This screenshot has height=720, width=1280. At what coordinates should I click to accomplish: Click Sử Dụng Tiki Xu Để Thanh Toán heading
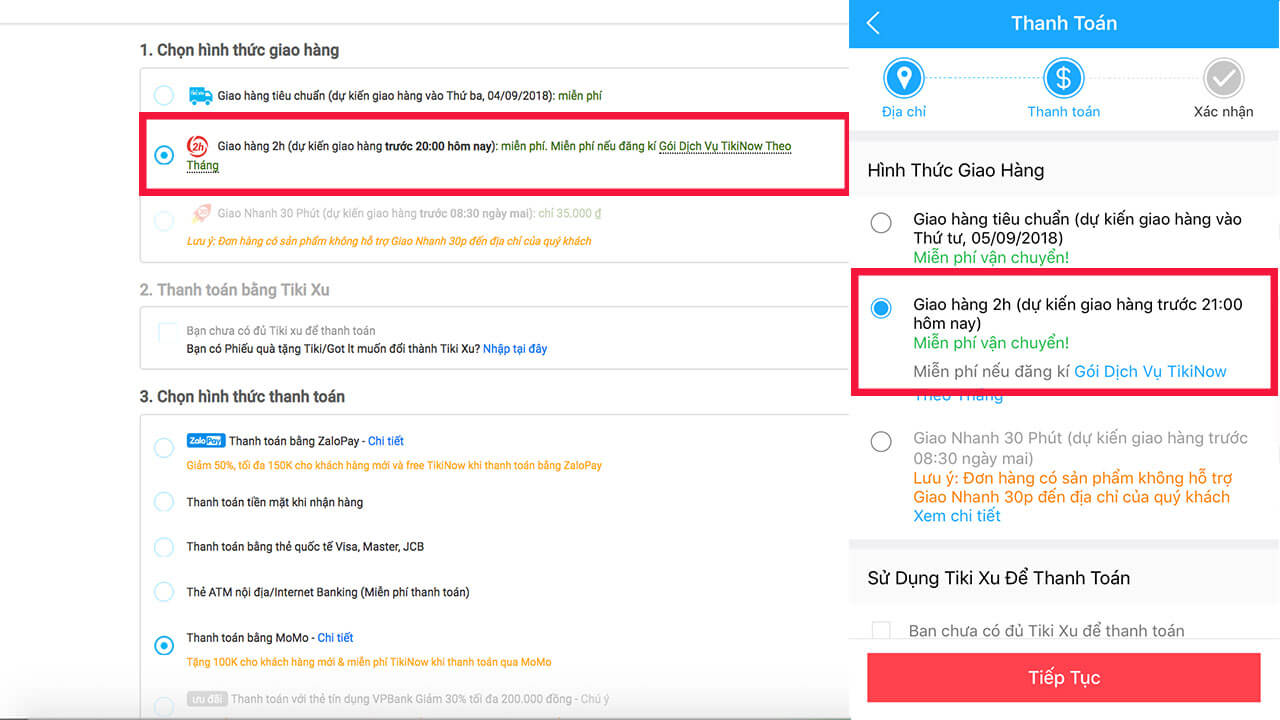[x=999, y=578]
